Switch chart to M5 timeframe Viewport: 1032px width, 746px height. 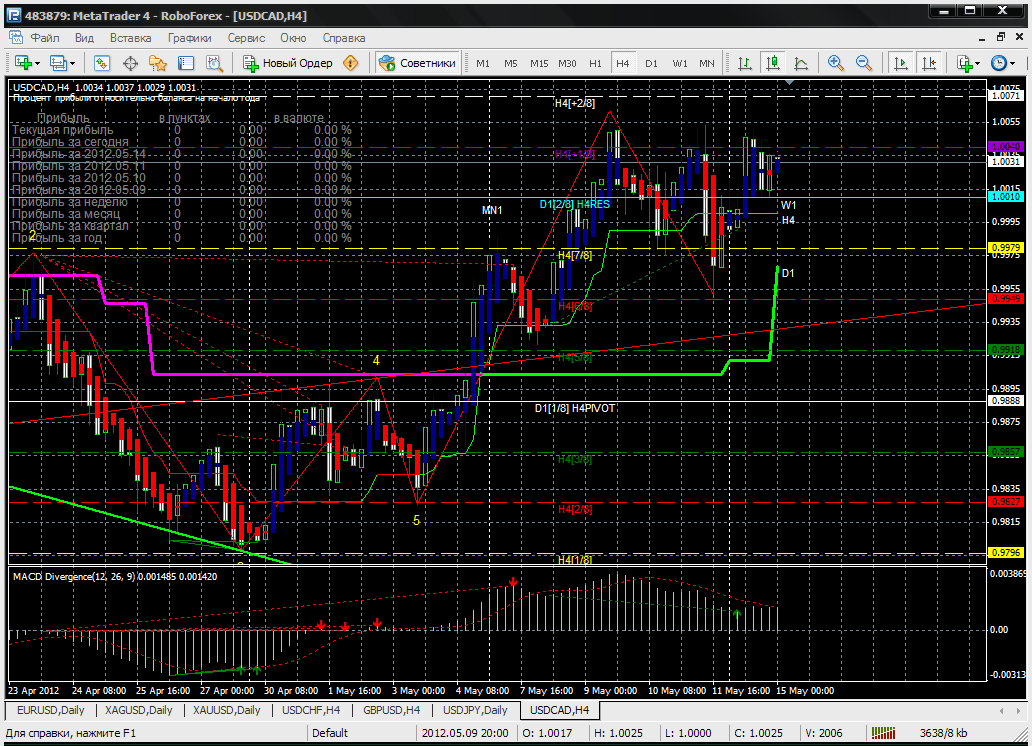pos(511,63)
